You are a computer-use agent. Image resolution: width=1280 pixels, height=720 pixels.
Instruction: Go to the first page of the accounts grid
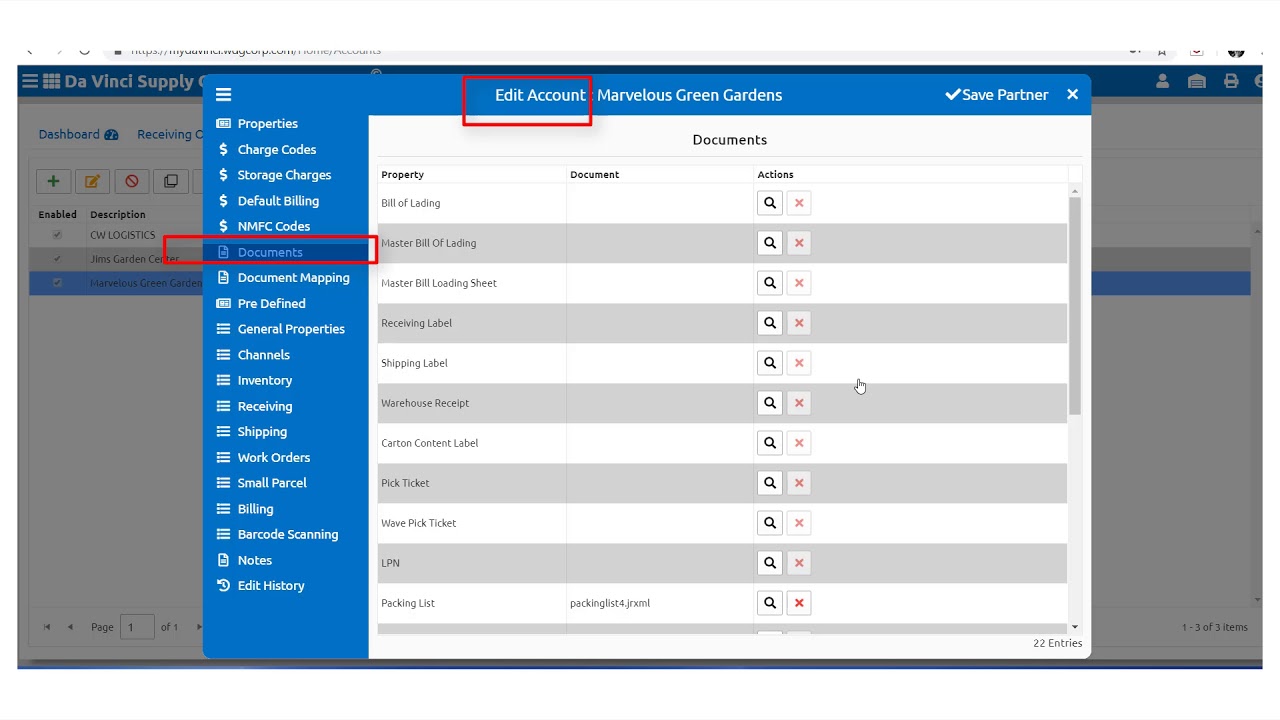coord(46,627)
